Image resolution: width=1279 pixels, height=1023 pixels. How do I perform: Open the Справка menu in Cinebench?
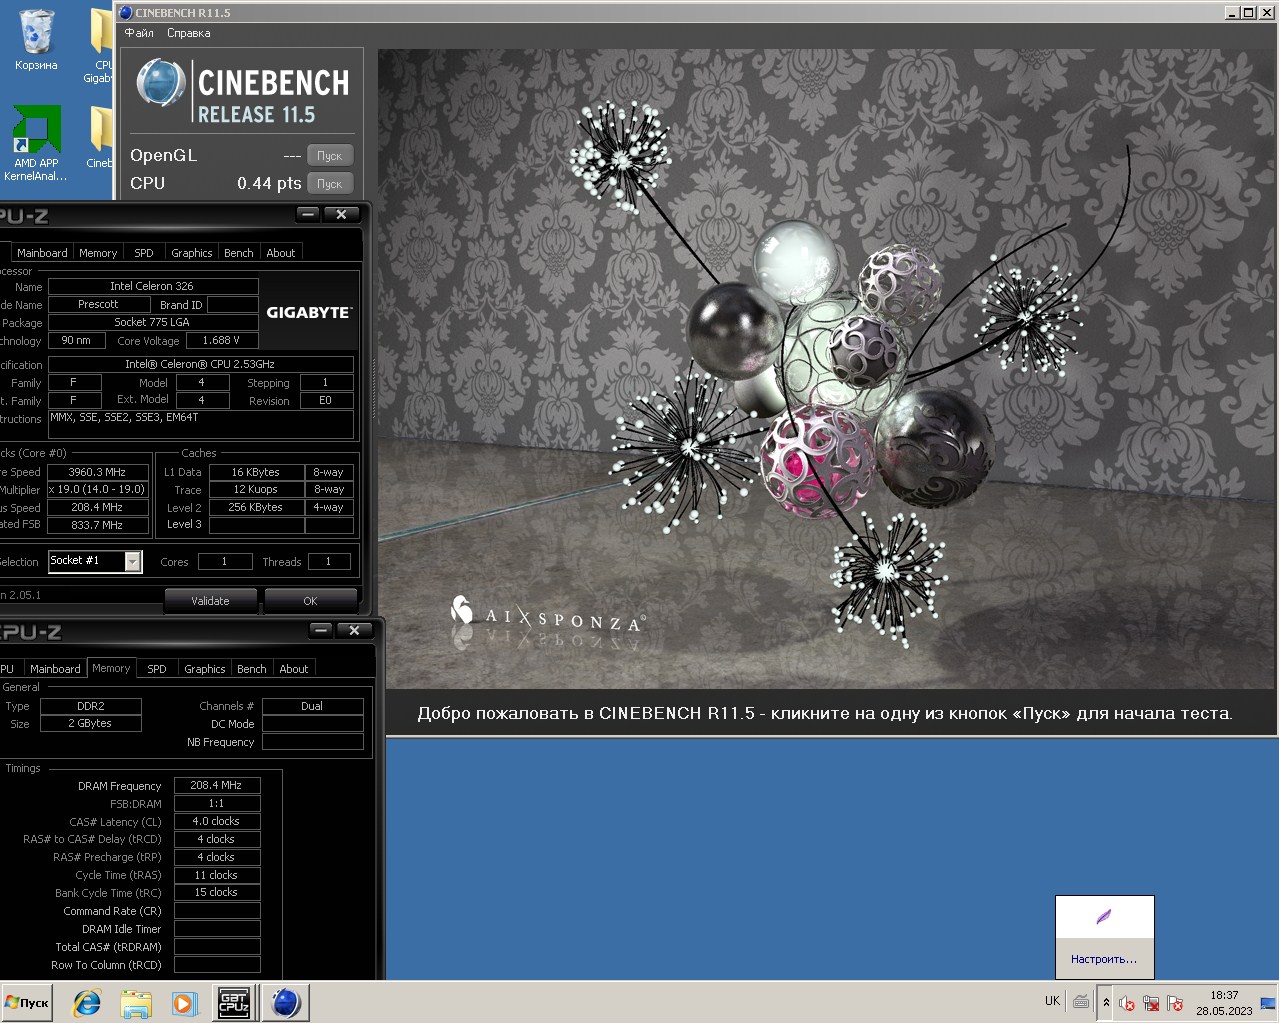[x=188, y=33]
